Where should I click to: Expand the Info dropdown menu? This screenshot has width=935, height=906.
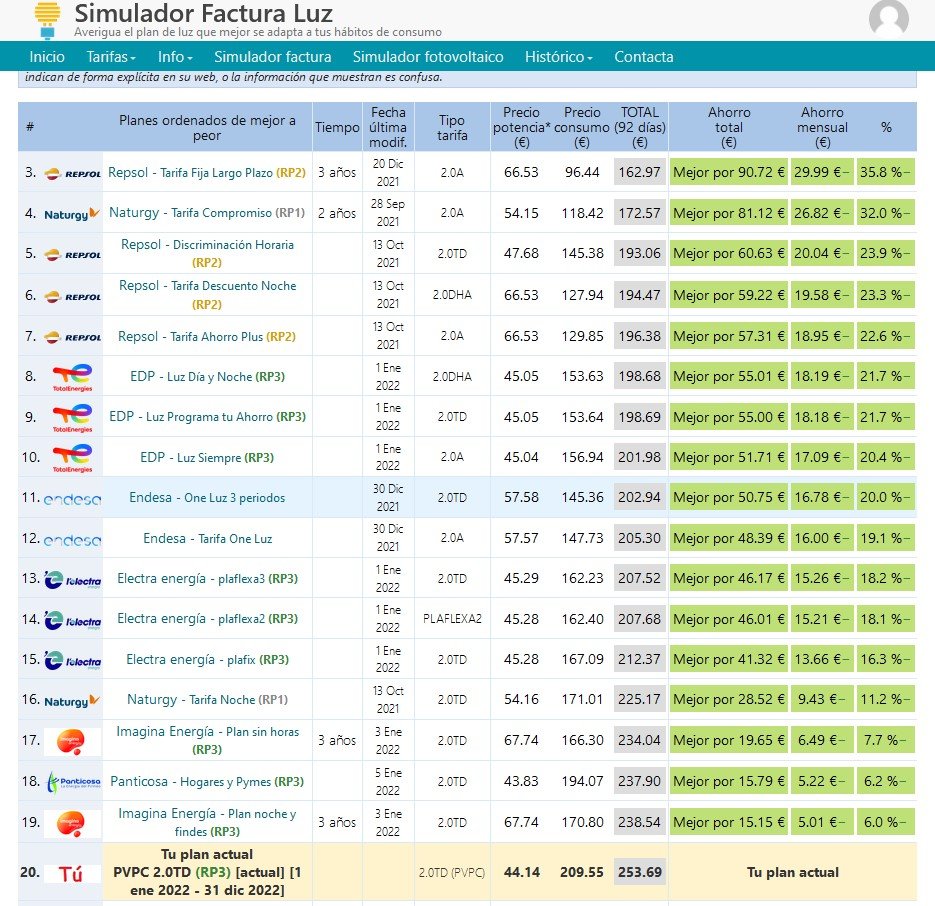coord(175,57)
